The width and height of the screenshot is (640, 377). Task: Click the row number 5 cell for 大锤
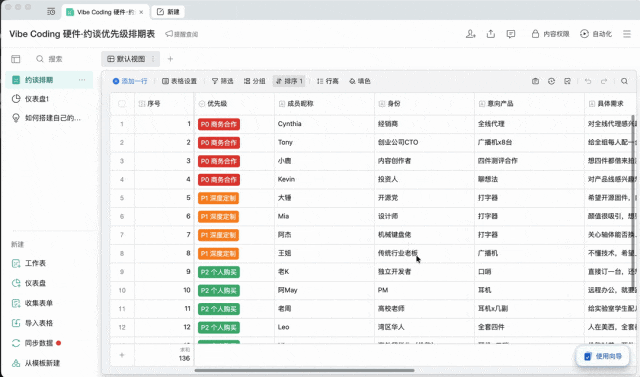pyautogui.click(x=122, y=198)
